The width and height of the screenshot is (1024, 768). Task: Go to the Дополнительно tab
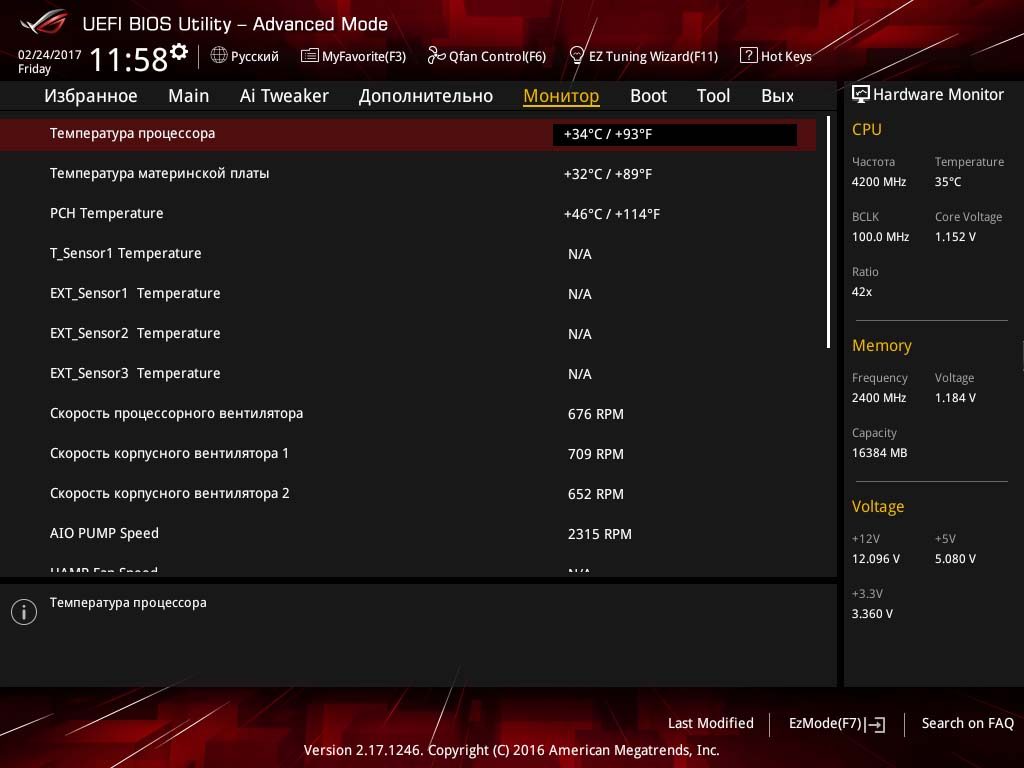pos(426,96)
